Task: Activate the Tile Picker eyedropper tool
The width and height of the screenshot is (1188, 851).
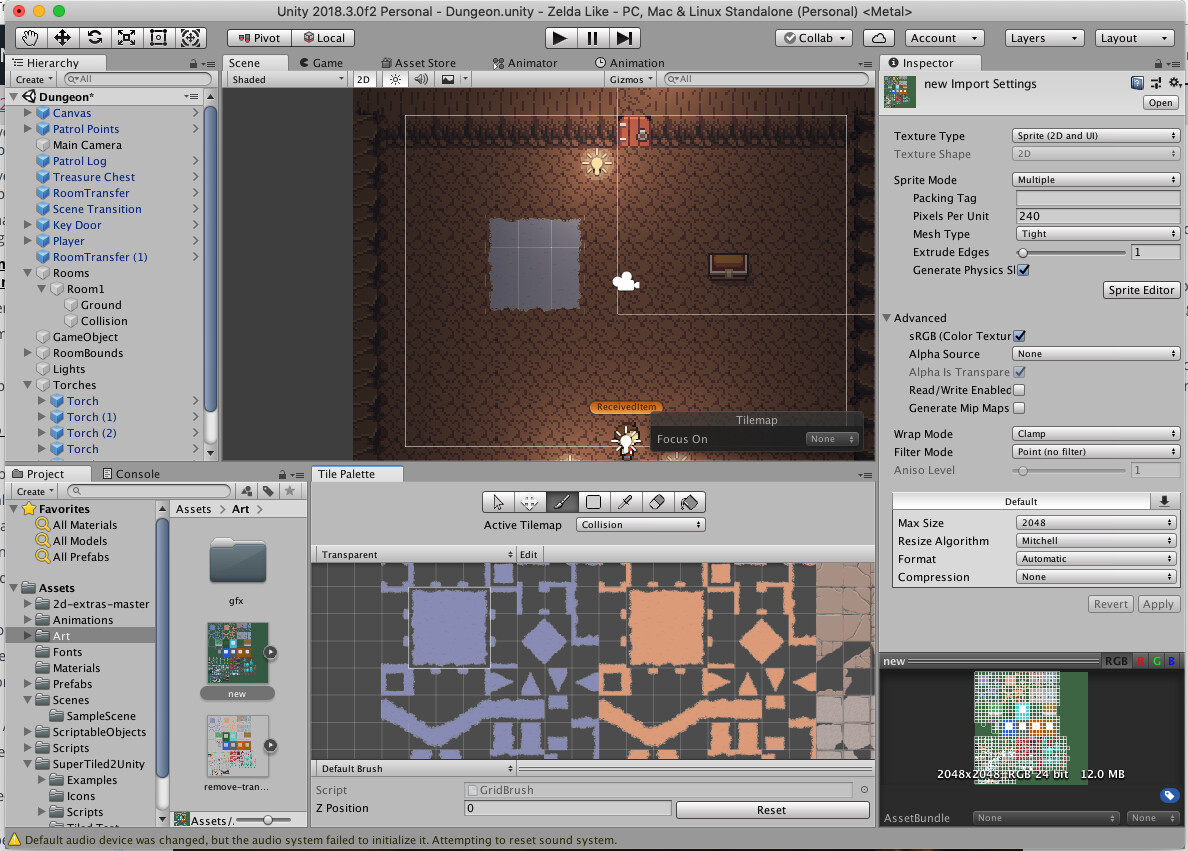Action: coord(624,502)
